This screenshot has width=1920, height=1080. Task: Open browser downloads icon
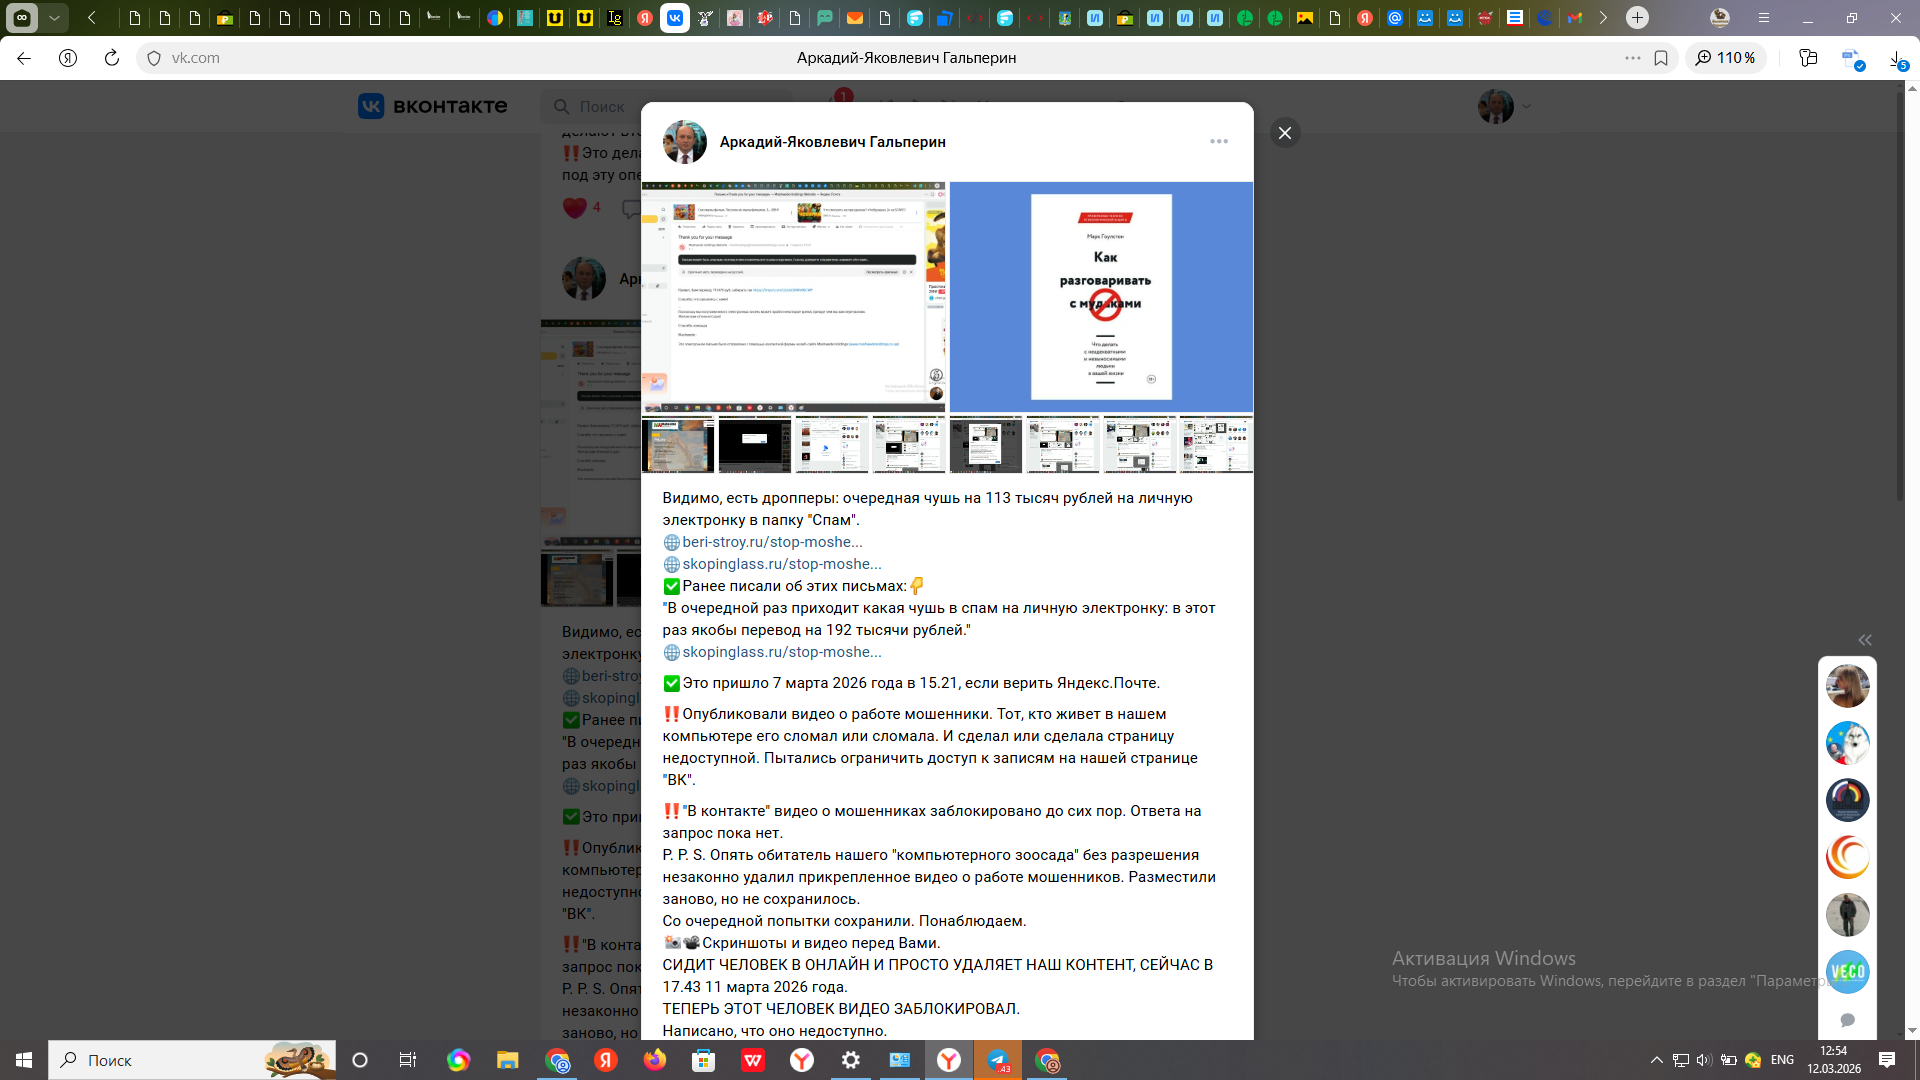pyautogui.click(x=1896, y=58)
